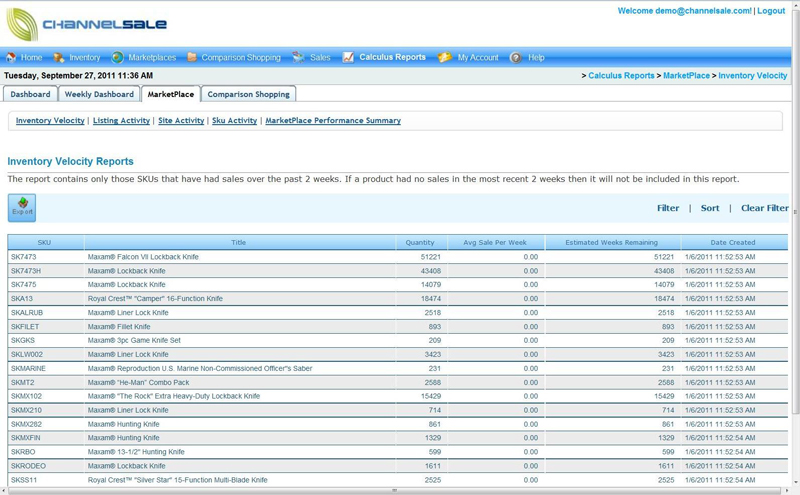Open the Listing Activity report link
800x495 pixels.
tap(121, 121)
